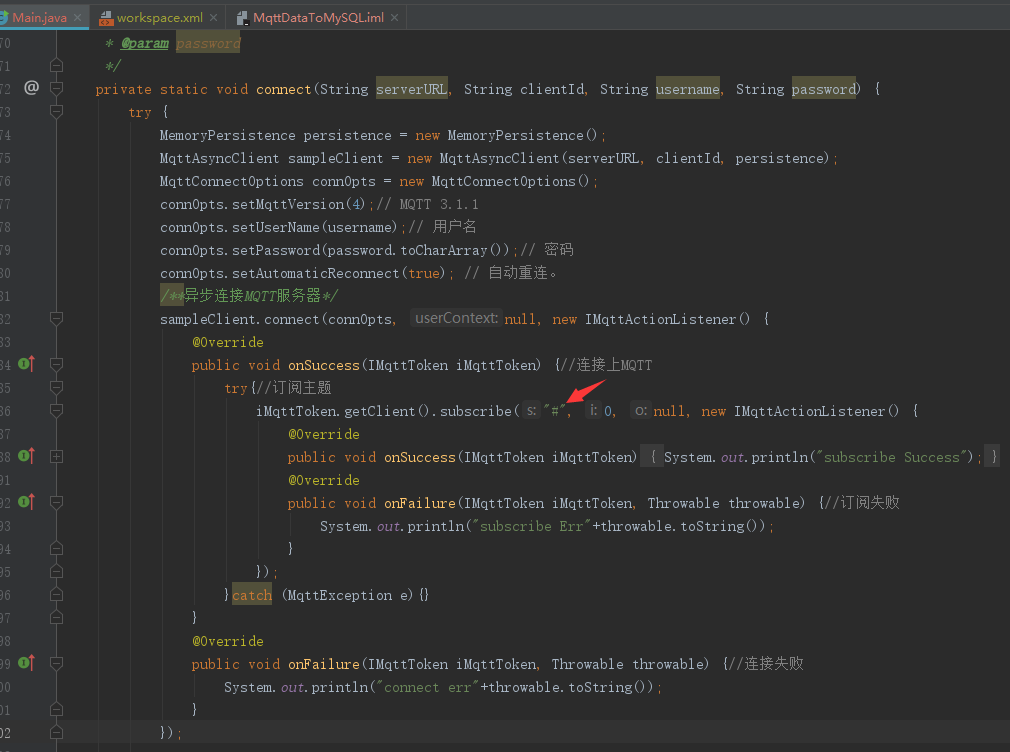This screenshot has height=752, width=1010.
Task: Close the Main.java tab
Action: 78,17
